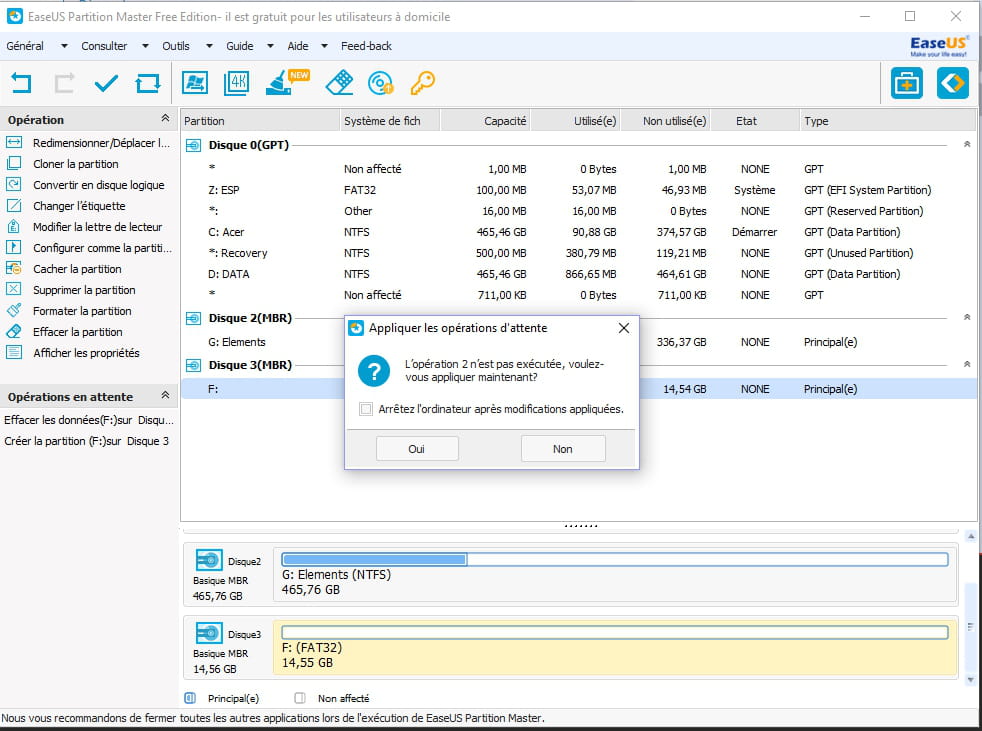The width and height of the screenshot is (982, 731).
Task: Click the Utilisé(e) column header
Action: (576, 121)
